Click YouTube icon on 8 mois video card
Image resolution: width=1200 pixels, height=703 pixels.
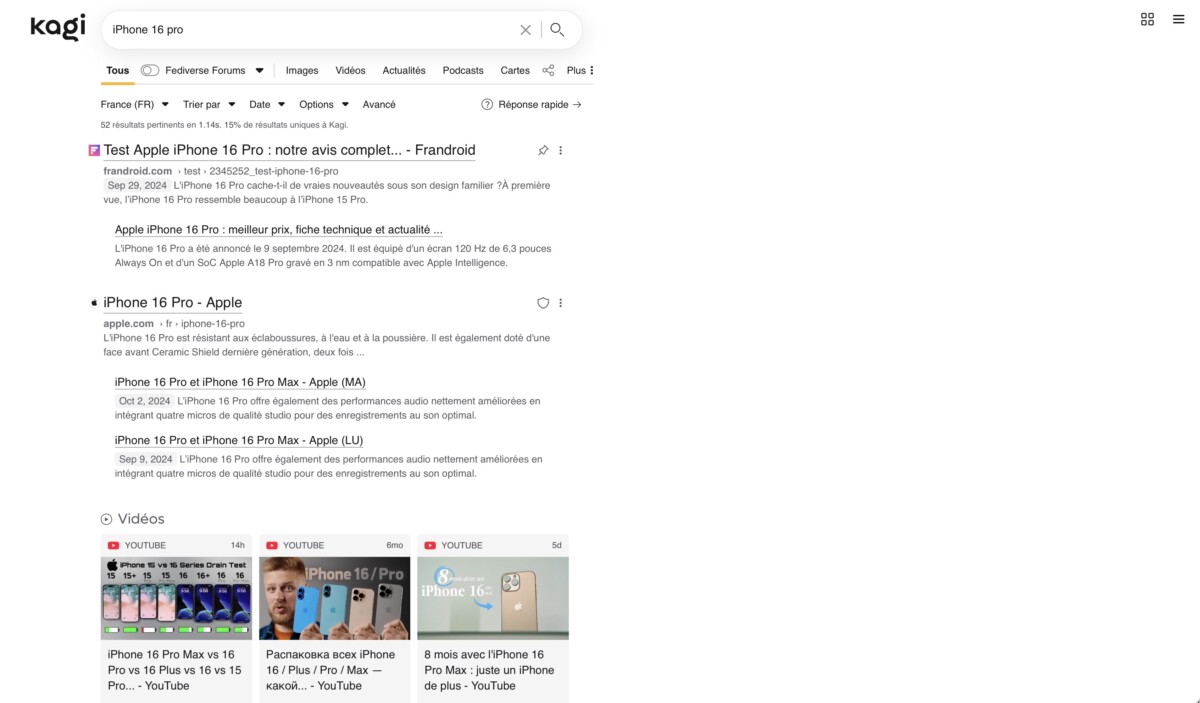tap(430, 545)
